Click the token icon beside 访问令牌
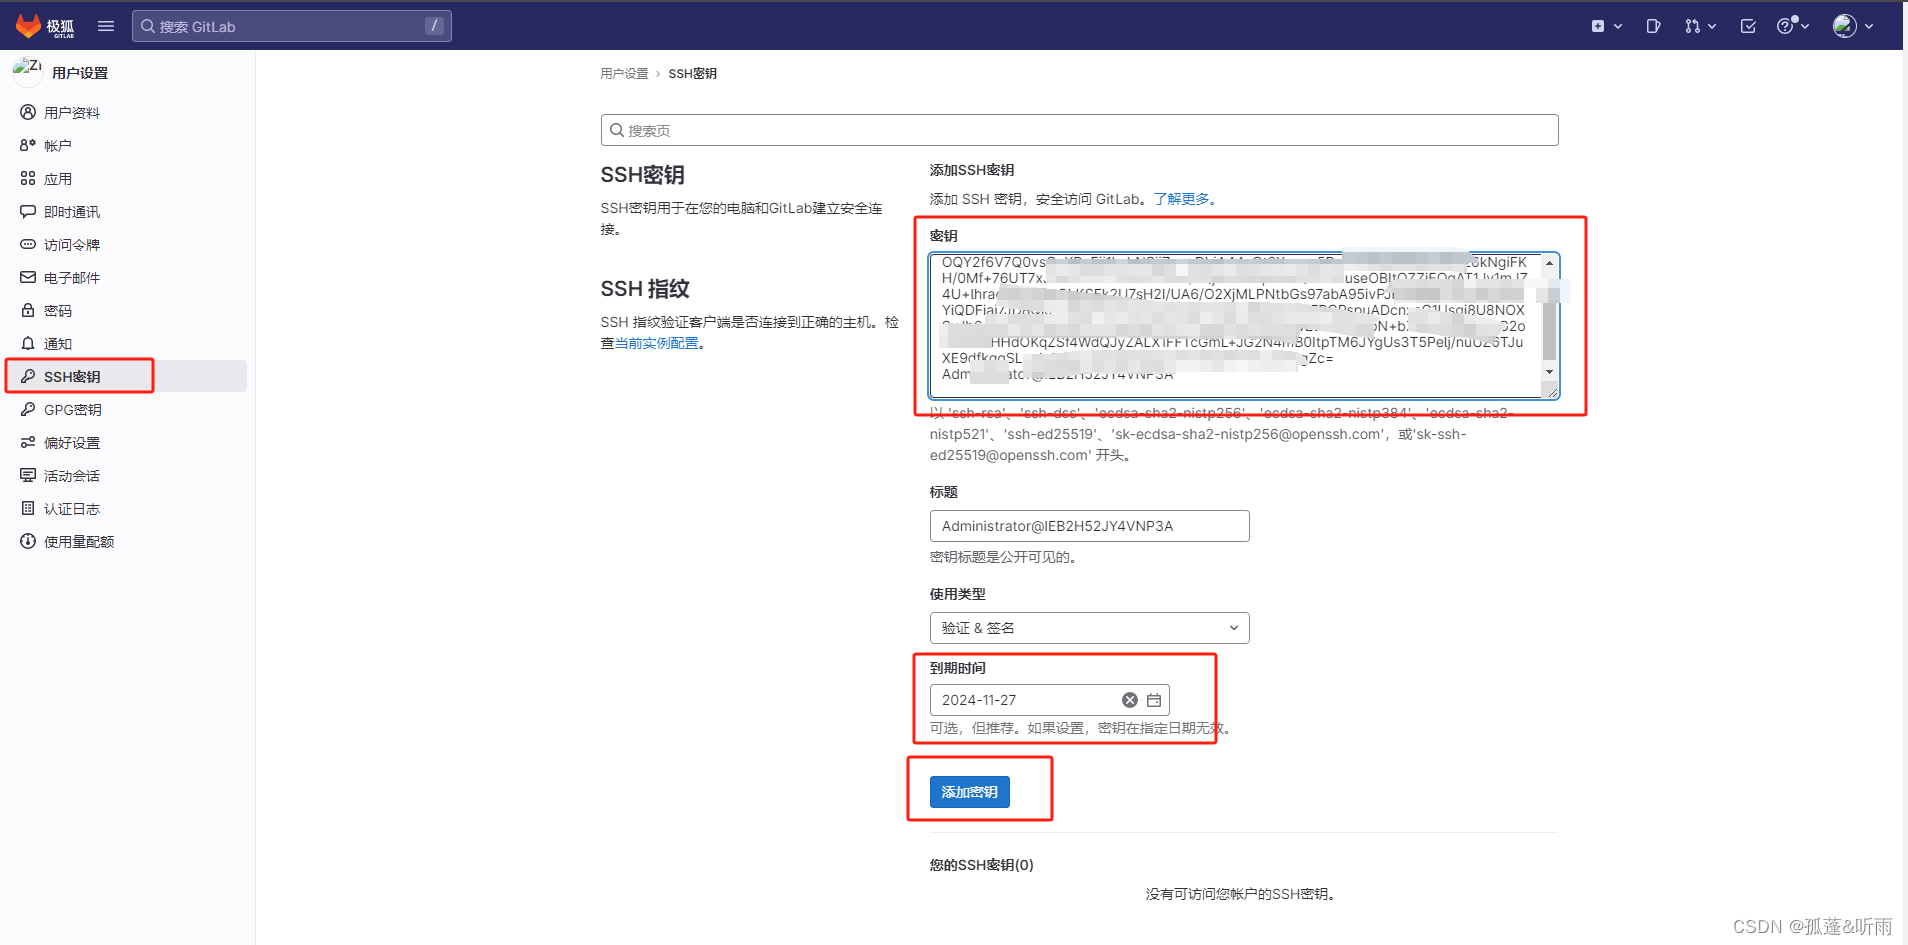Viewport: 1908px width, 945px height. pyautogui.click(x=28, y=244)
